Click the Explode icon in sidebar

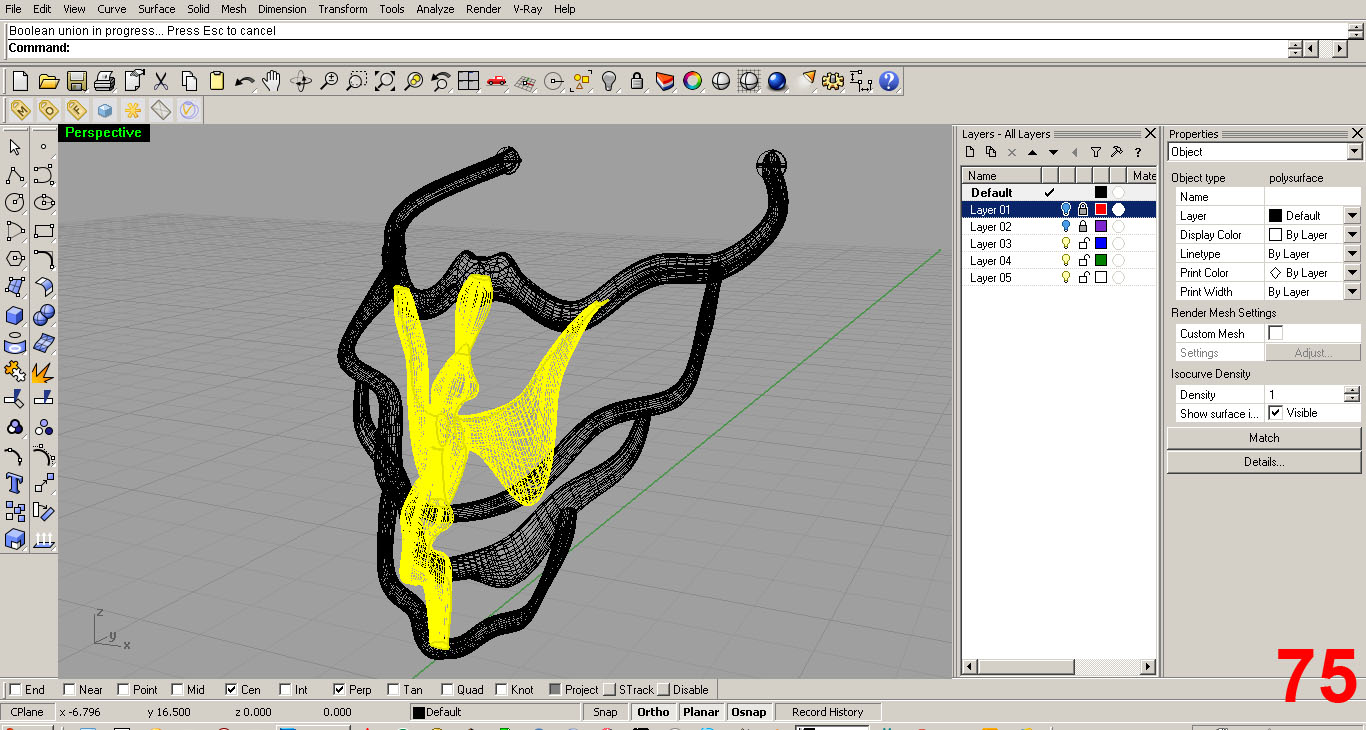pyautogui.click(x=43, y=371)
